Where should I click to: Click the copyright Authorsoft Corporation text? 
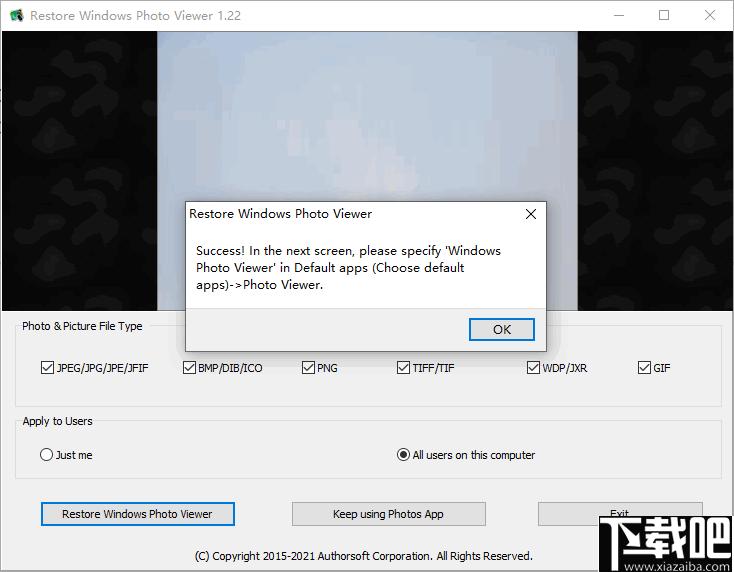(x=364, y=556)
